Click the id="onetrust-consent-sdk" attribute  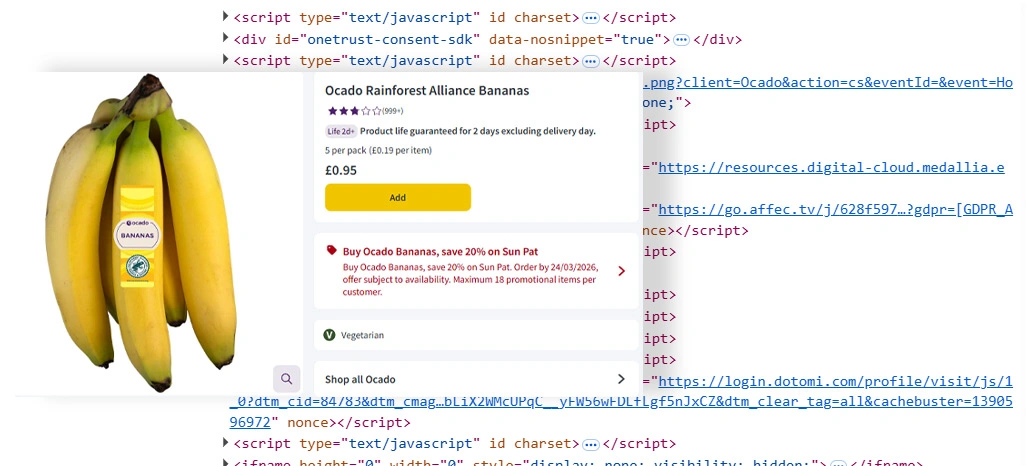tap(378, 39)
